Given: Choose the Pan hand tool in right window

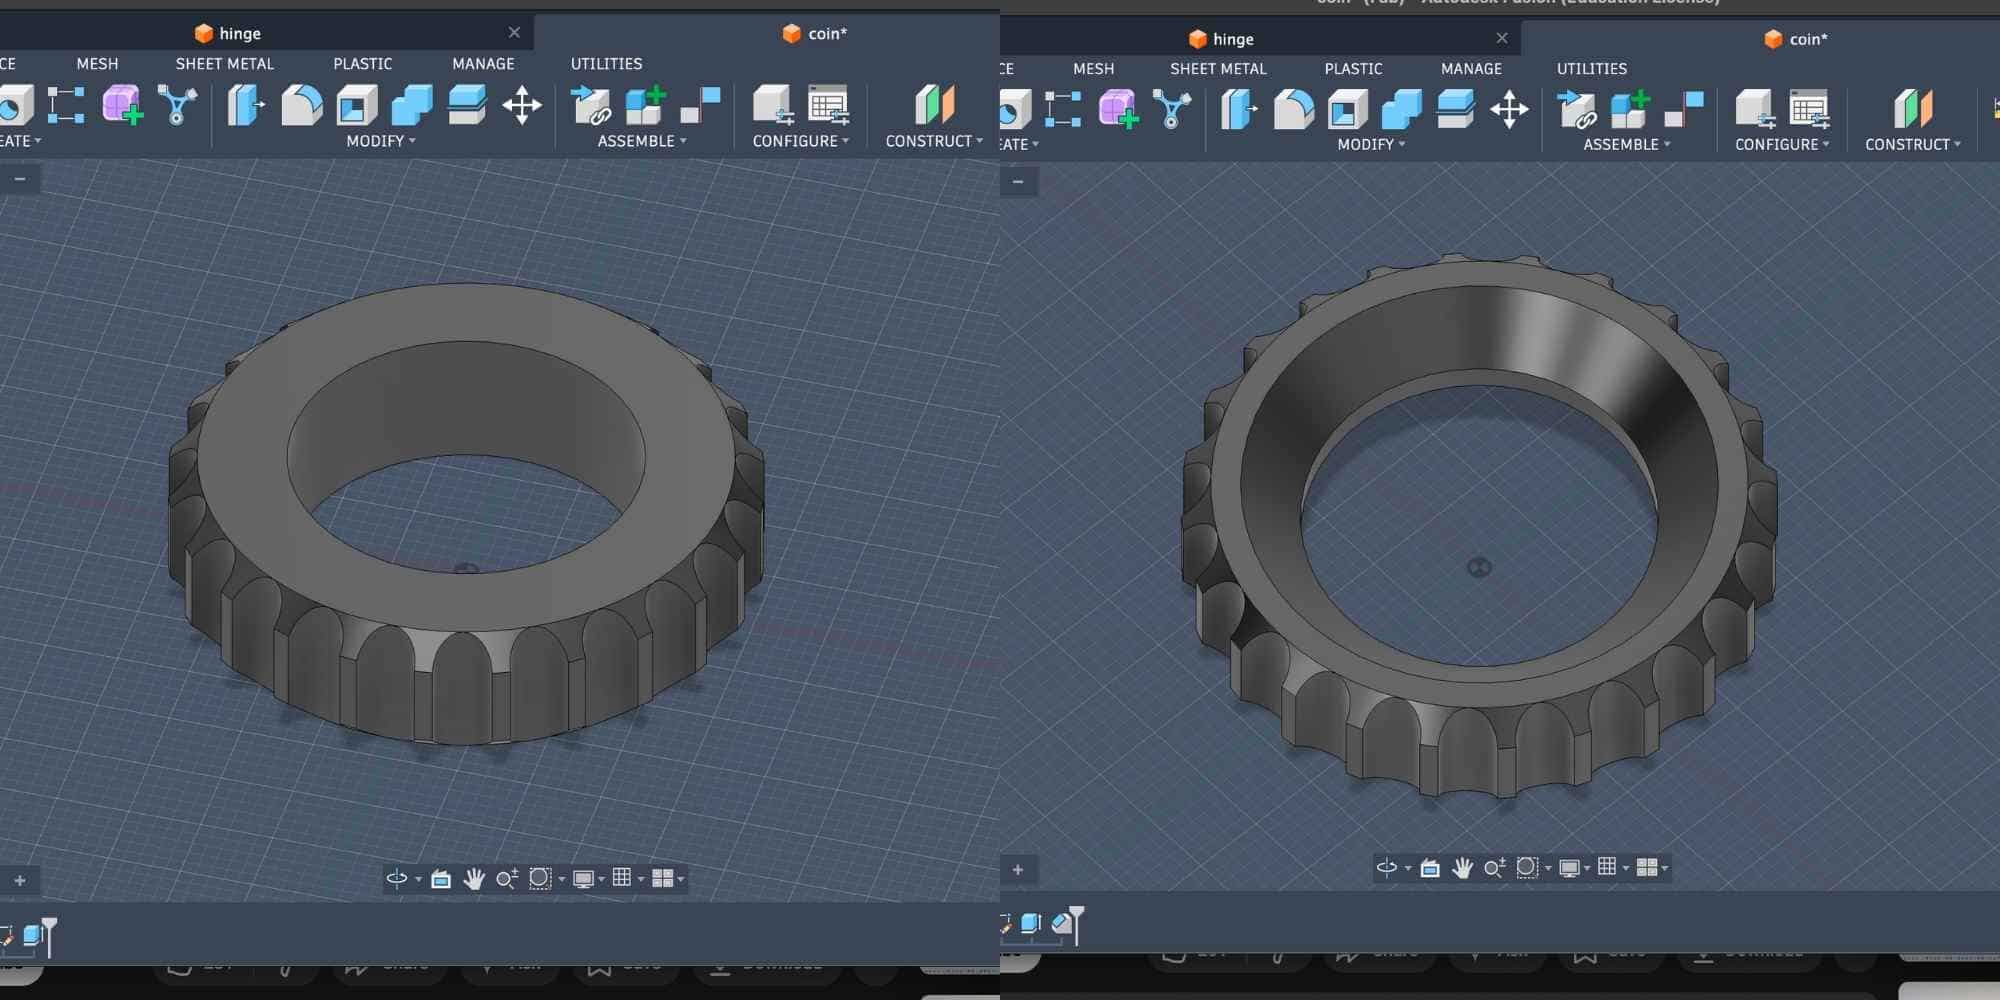Looking at the screenshot, I should (1462, 867).
